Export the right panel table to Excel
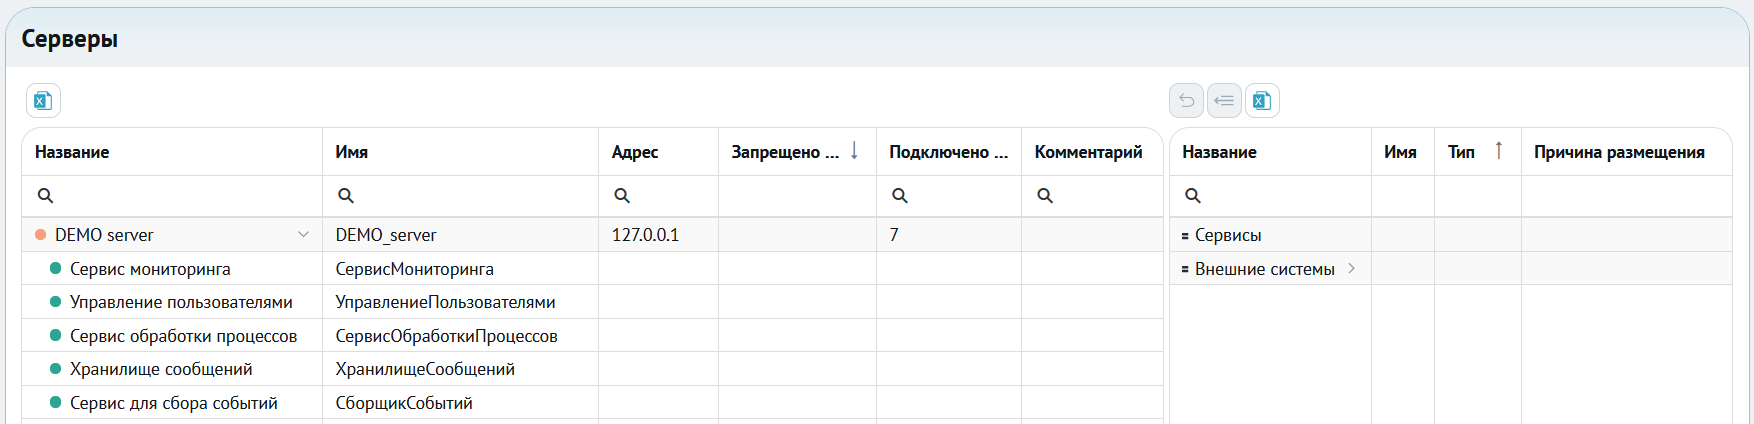The image size is (1754, 424). point(1262,100)
